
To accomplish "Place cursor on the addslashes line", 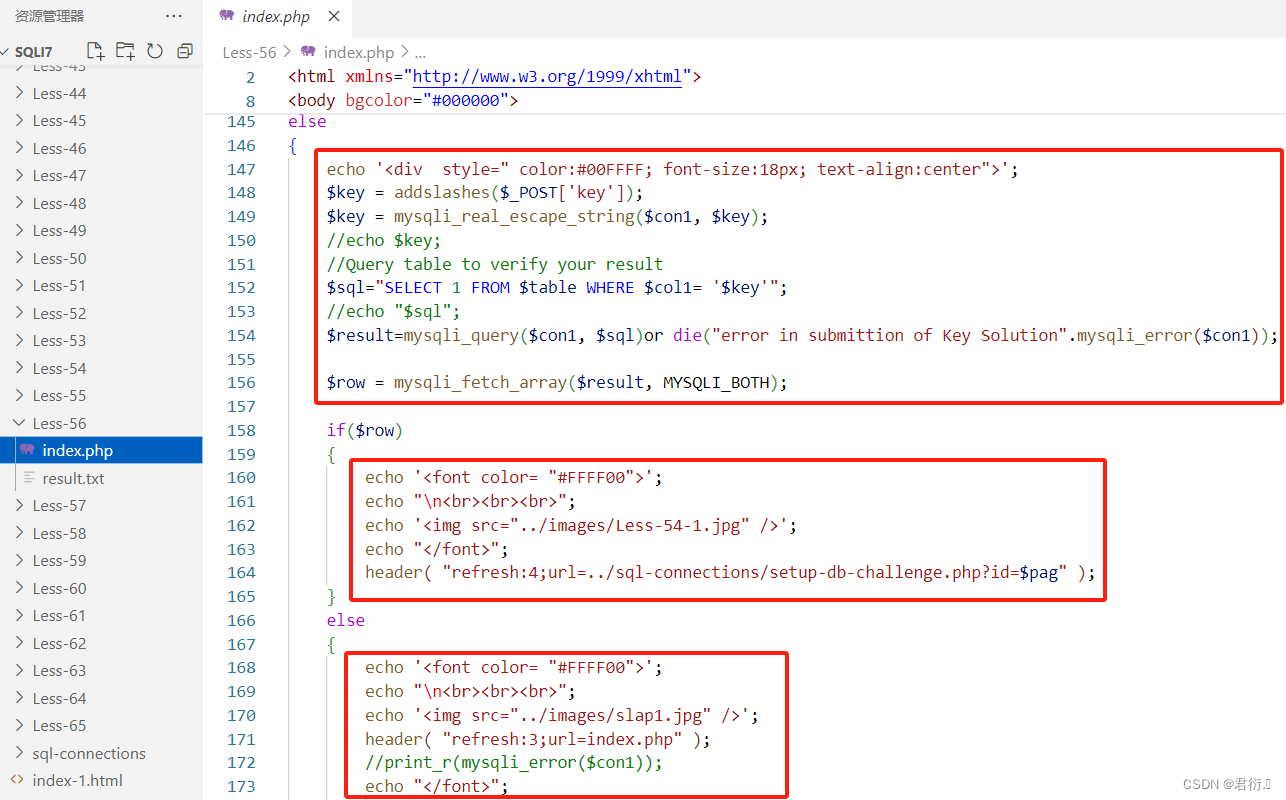I will pyautogui.click(x=485, y=193).
